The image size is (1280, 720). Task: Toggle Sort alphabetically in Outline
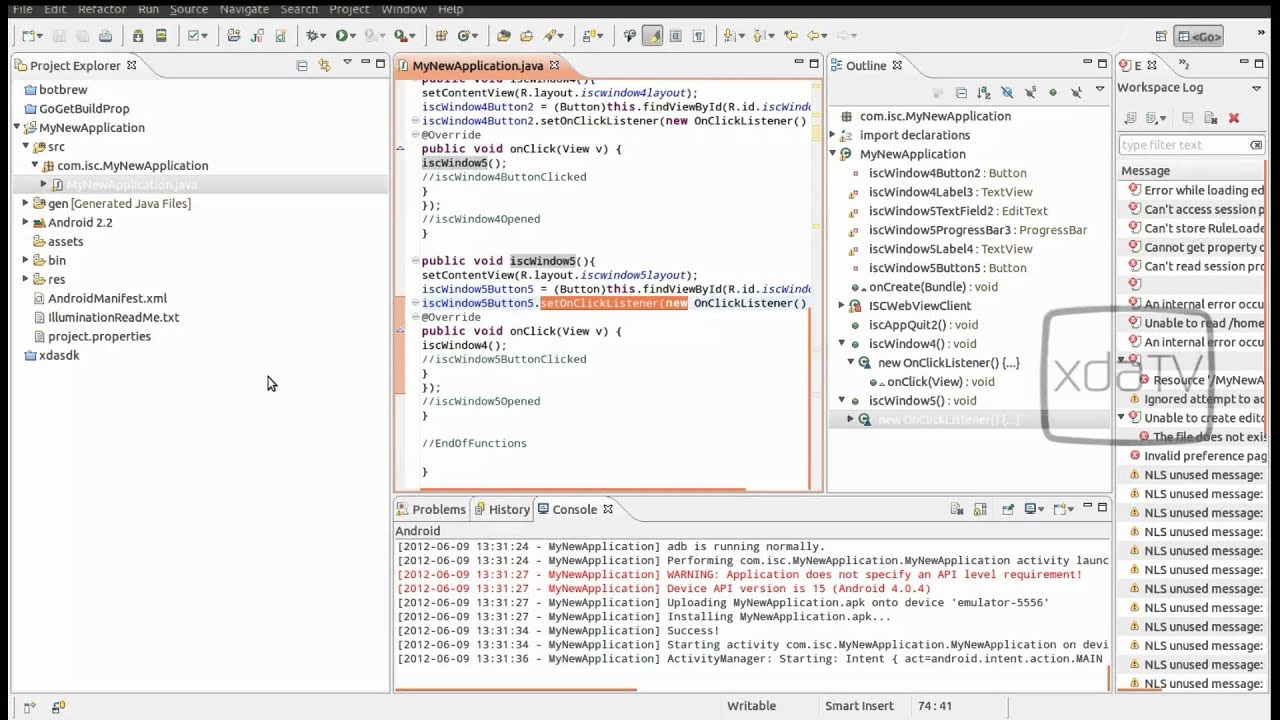tap(984, 93)
